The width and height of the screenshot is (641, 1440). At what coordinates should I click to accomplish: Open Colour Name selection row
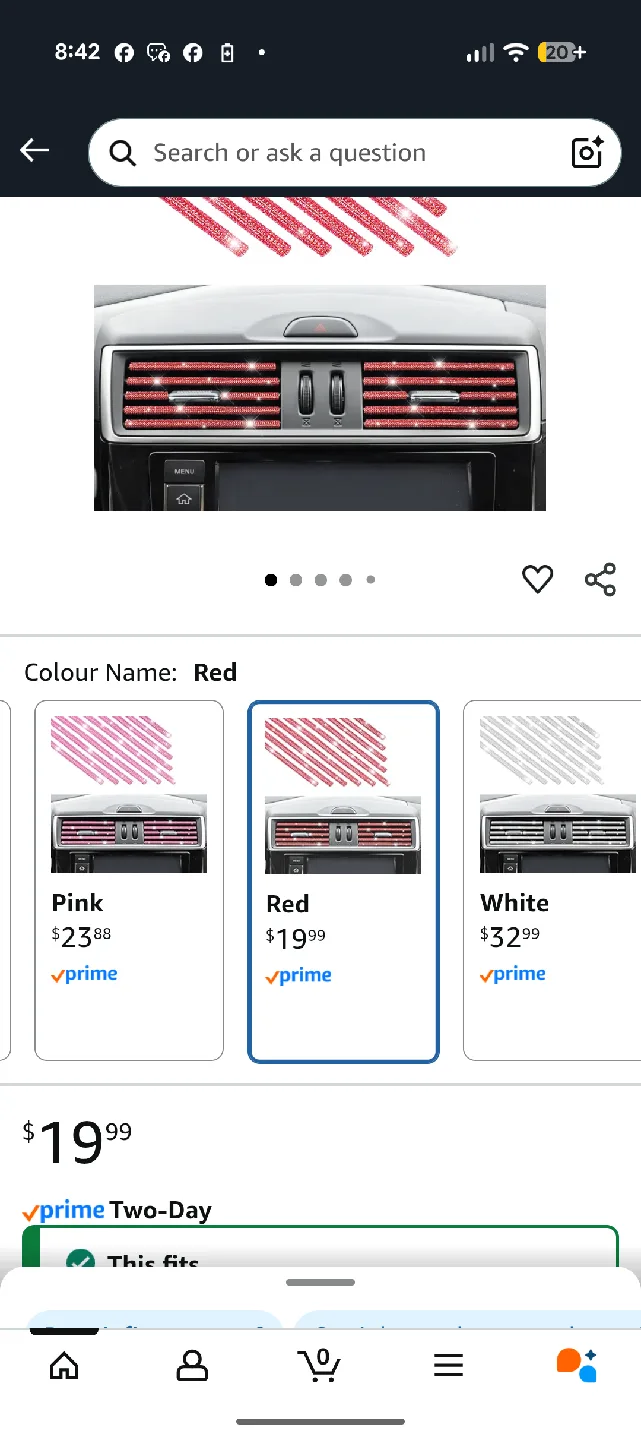(130, 672)
